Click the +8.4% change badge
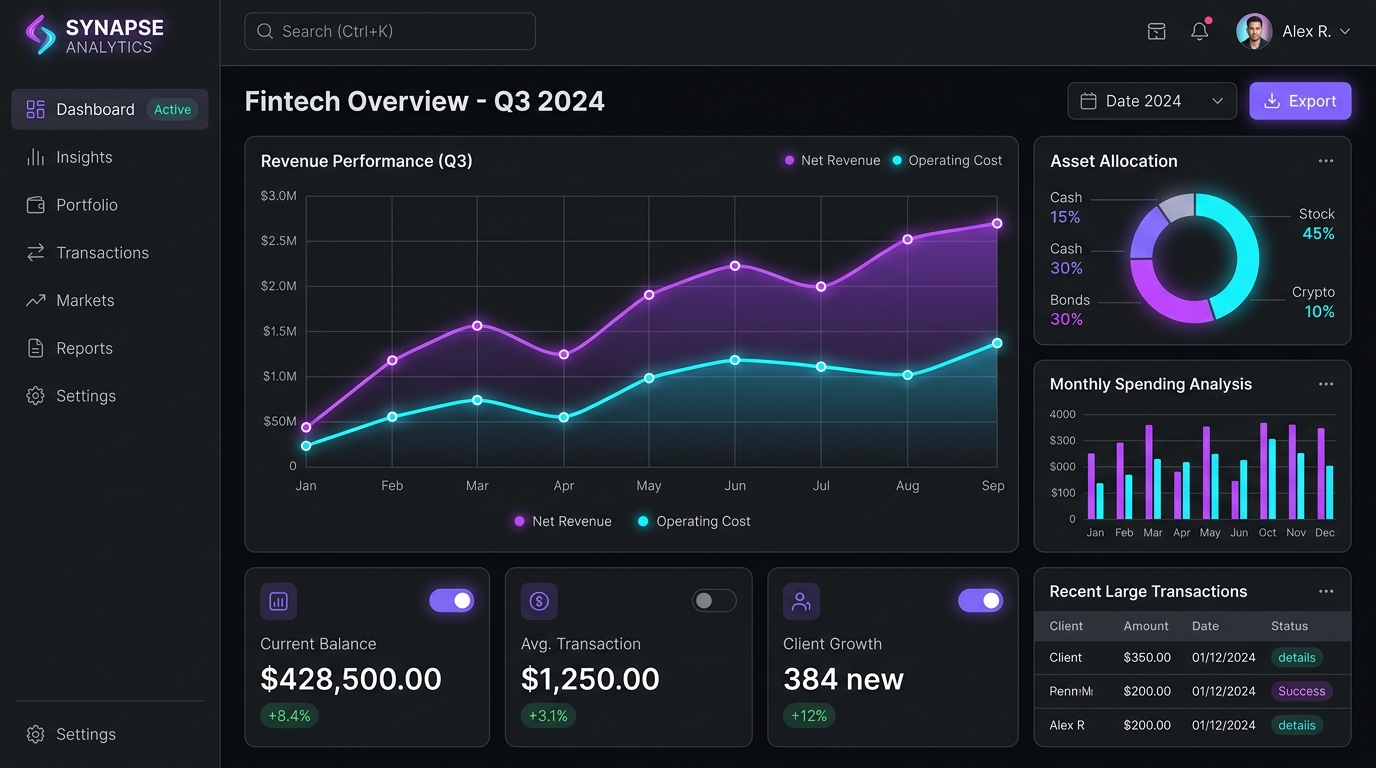The width and height of the screenshot is (1376, 768). click(289, 716)
